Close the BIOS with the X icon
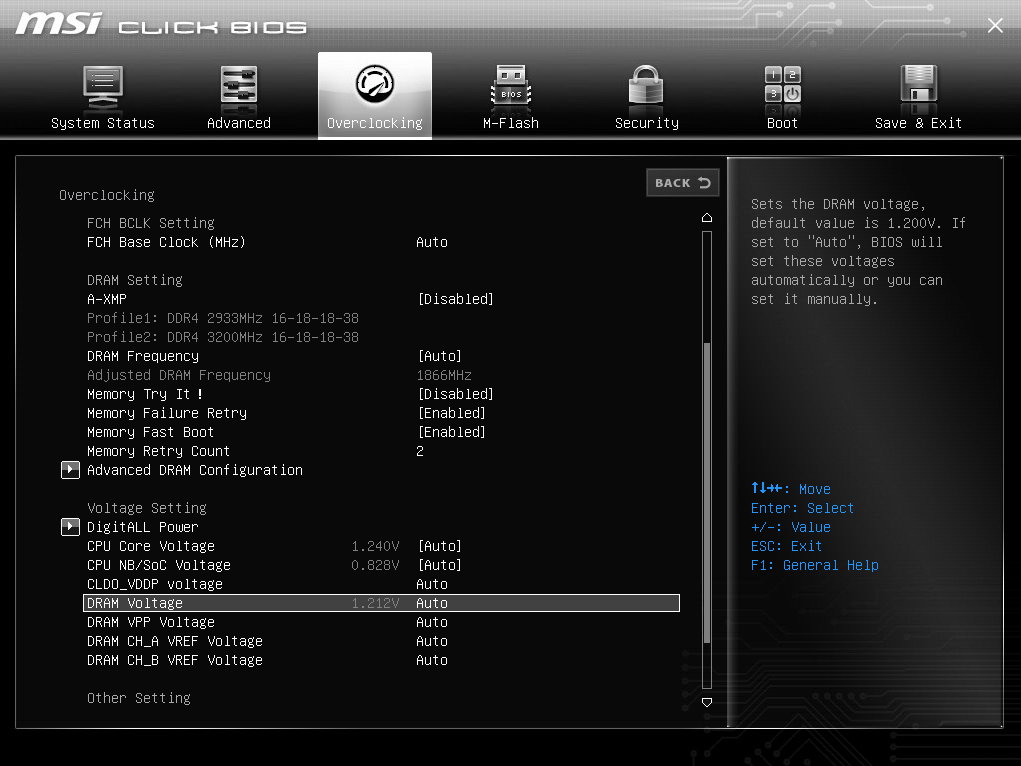 995,26
